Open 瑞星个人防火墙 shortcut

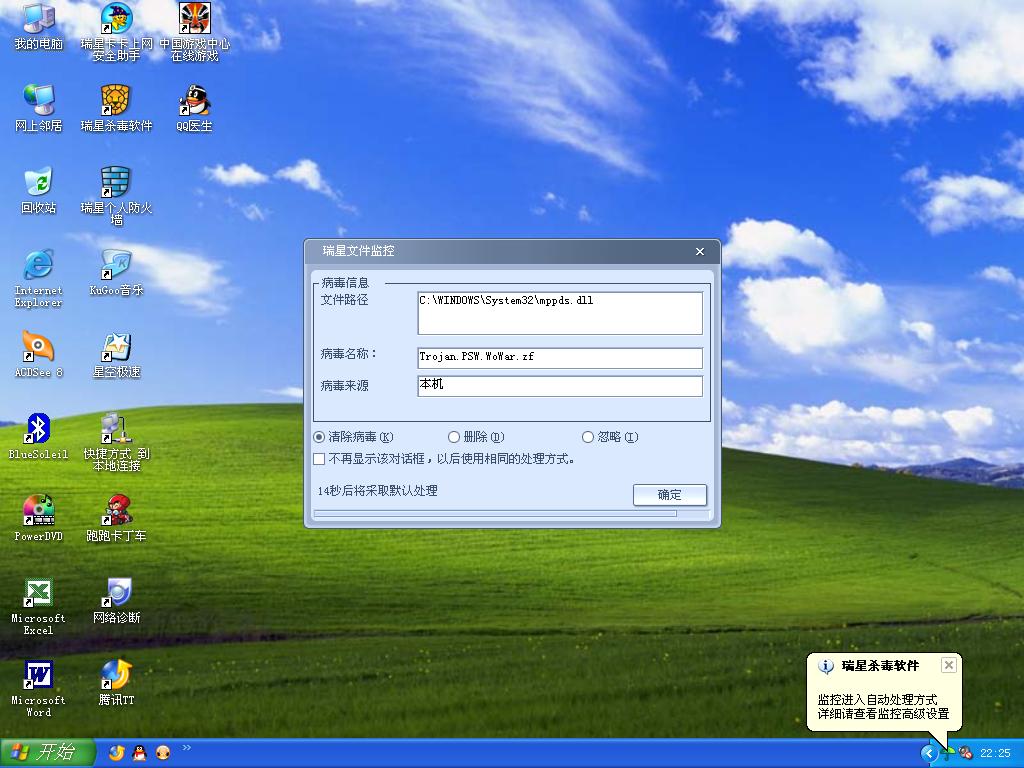coord(116,195)
